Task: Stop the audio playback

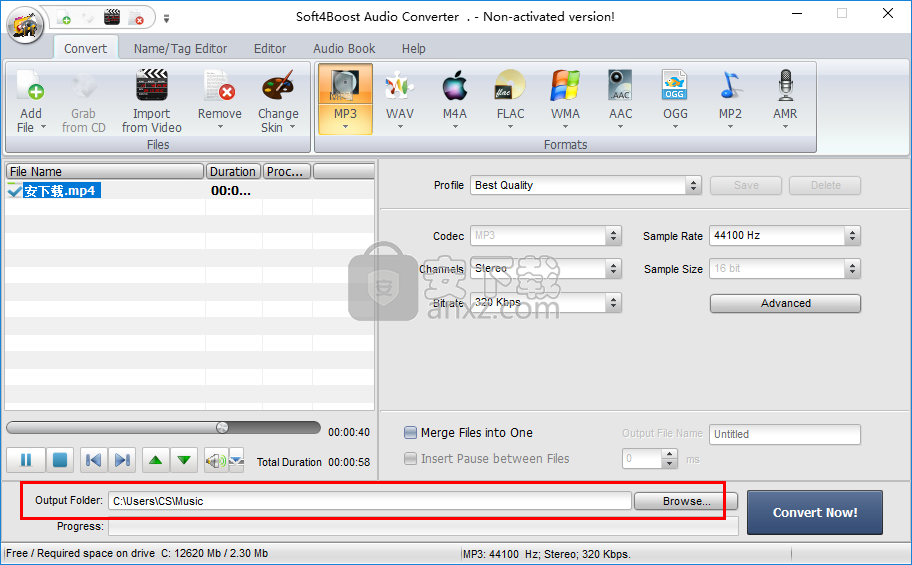Action: (x=59, y=460)
